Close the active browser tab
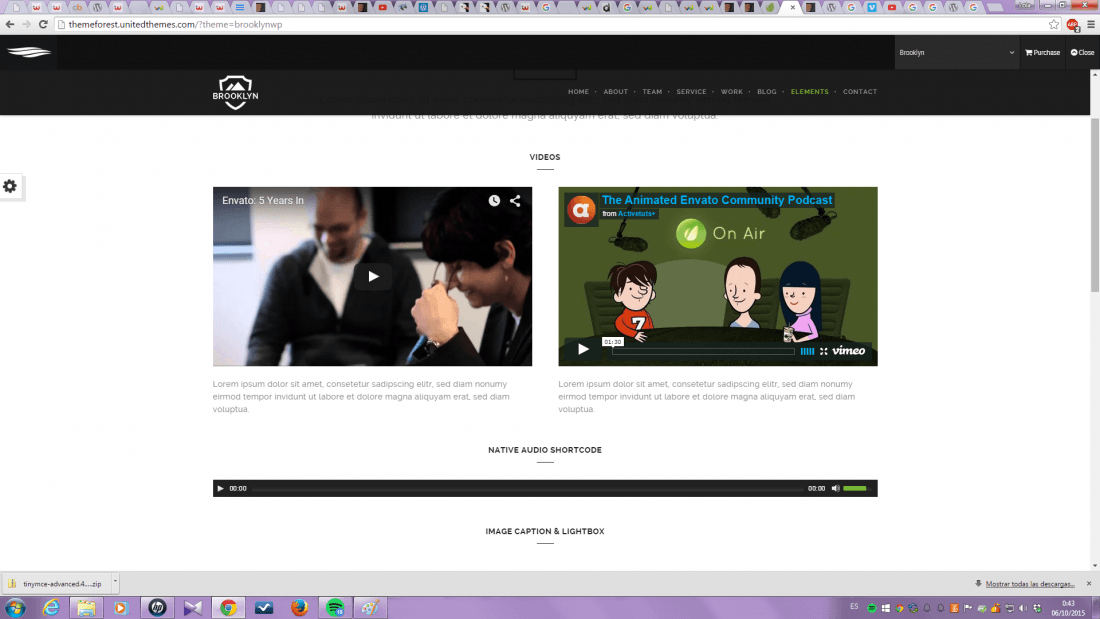 click(x=793, y=8)
